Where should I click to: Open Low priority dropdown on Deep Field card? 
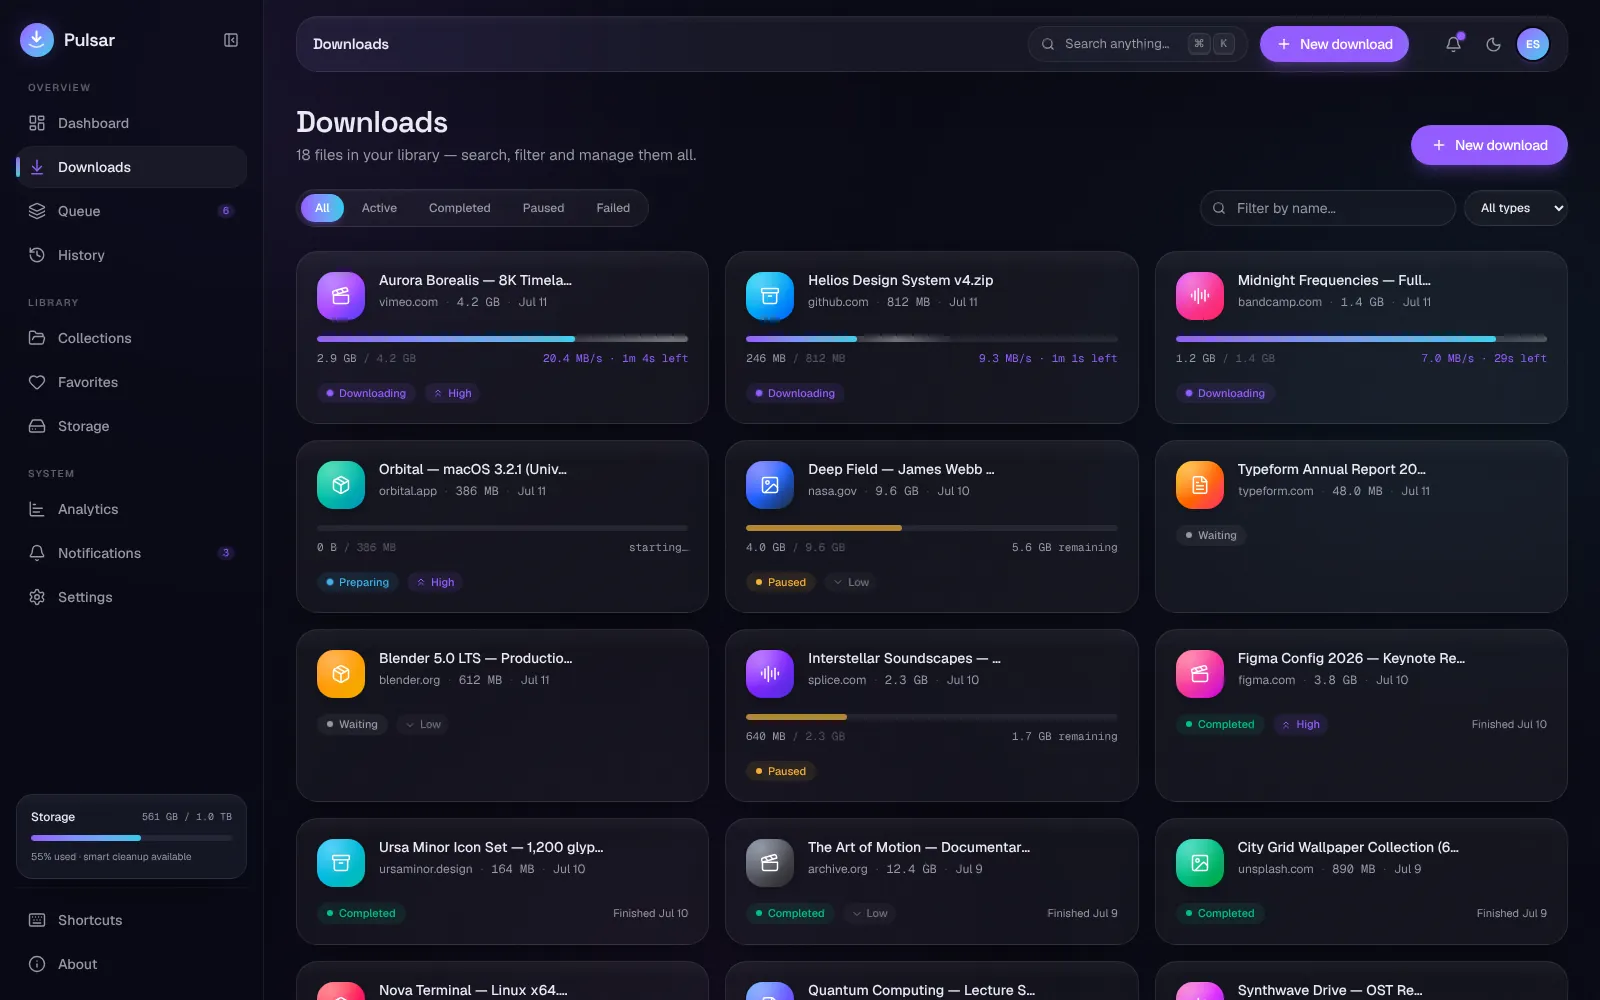pyautogui.click(x=851, y=582)
